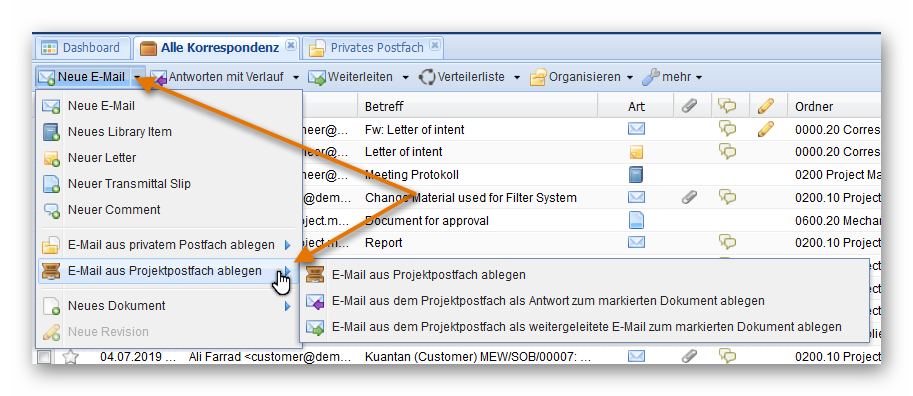Close the Alle Korrespondenz tab

point(291,45)
